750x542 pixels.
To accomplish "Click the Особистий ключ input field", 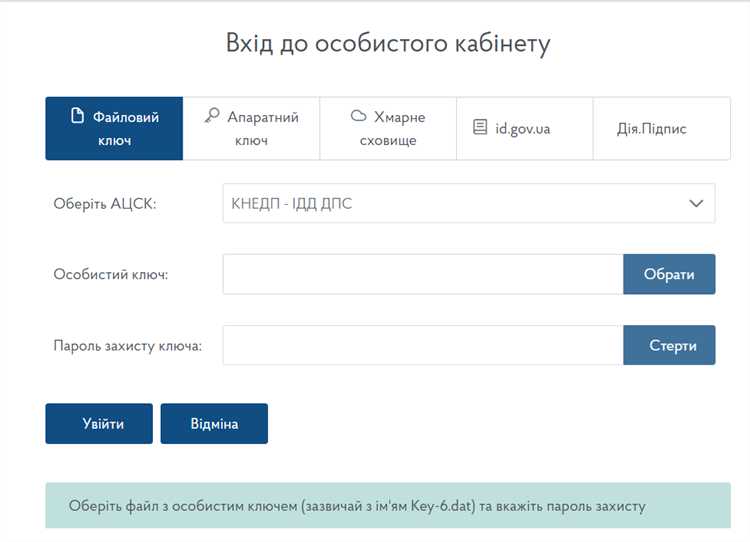I will [423, 274].
